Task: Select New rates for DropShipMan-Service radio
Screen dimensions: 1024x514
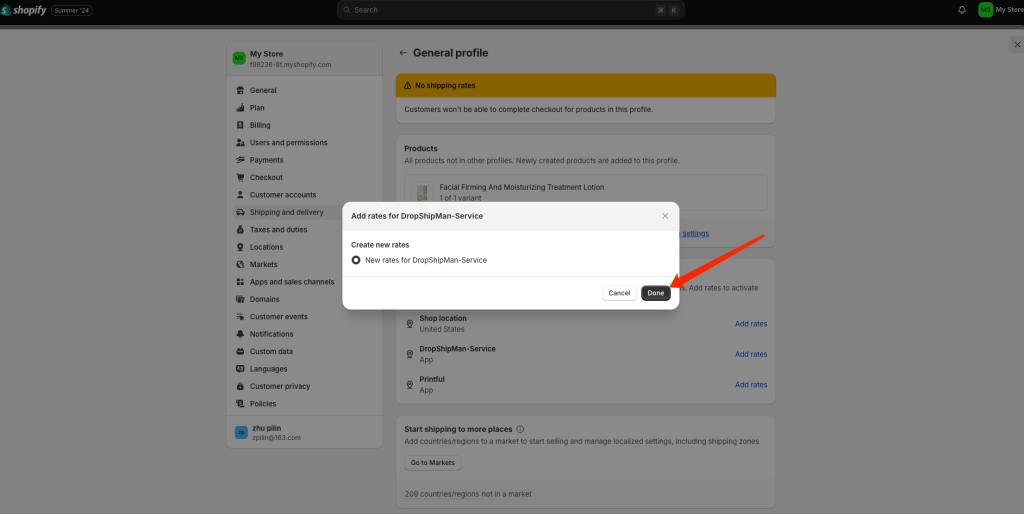Action: (x=356, y=260)
